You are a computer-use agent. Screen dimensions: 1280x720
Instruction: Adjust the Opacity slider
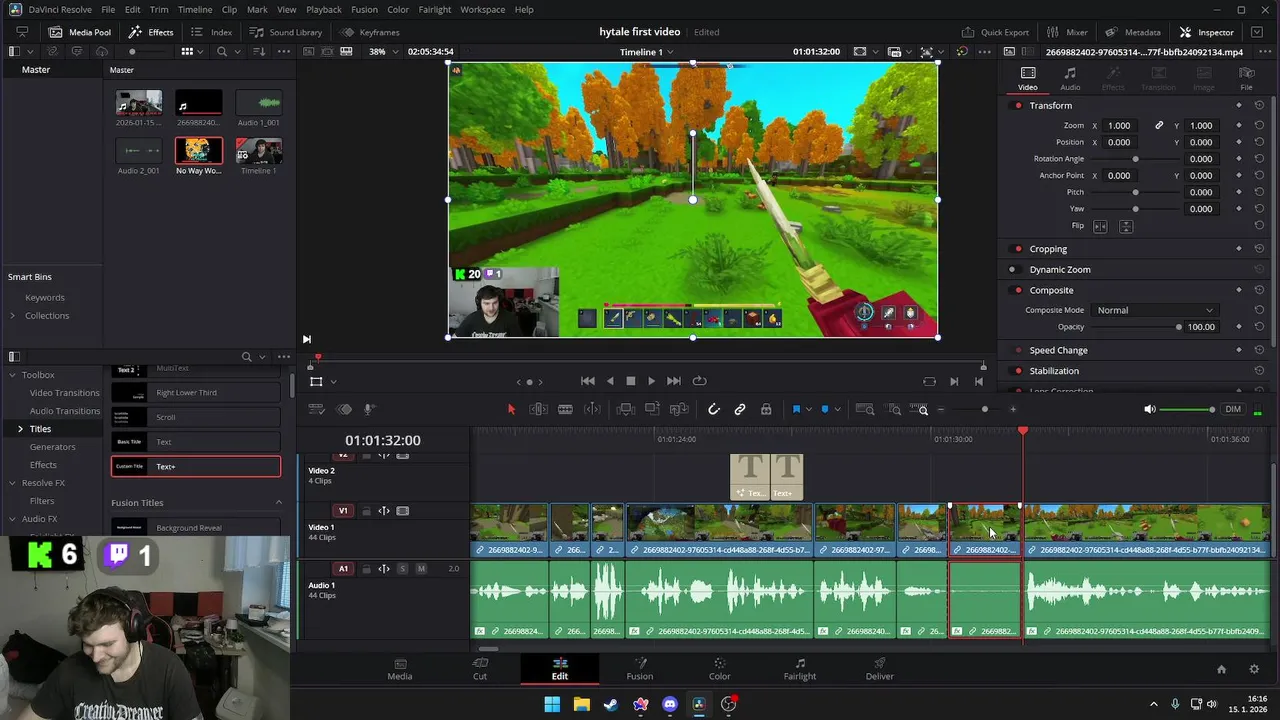tap(1135, 327)
